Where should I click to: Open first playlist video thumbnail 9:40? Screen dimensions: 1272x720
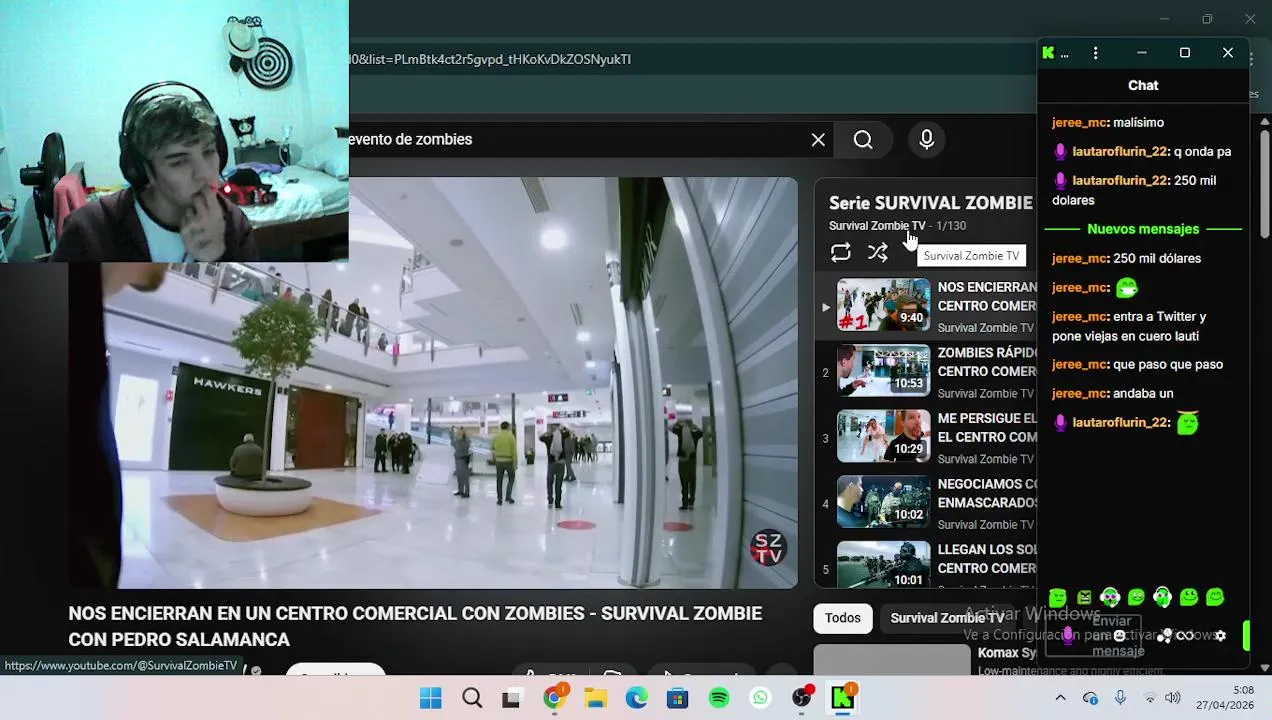pos(883,304)
